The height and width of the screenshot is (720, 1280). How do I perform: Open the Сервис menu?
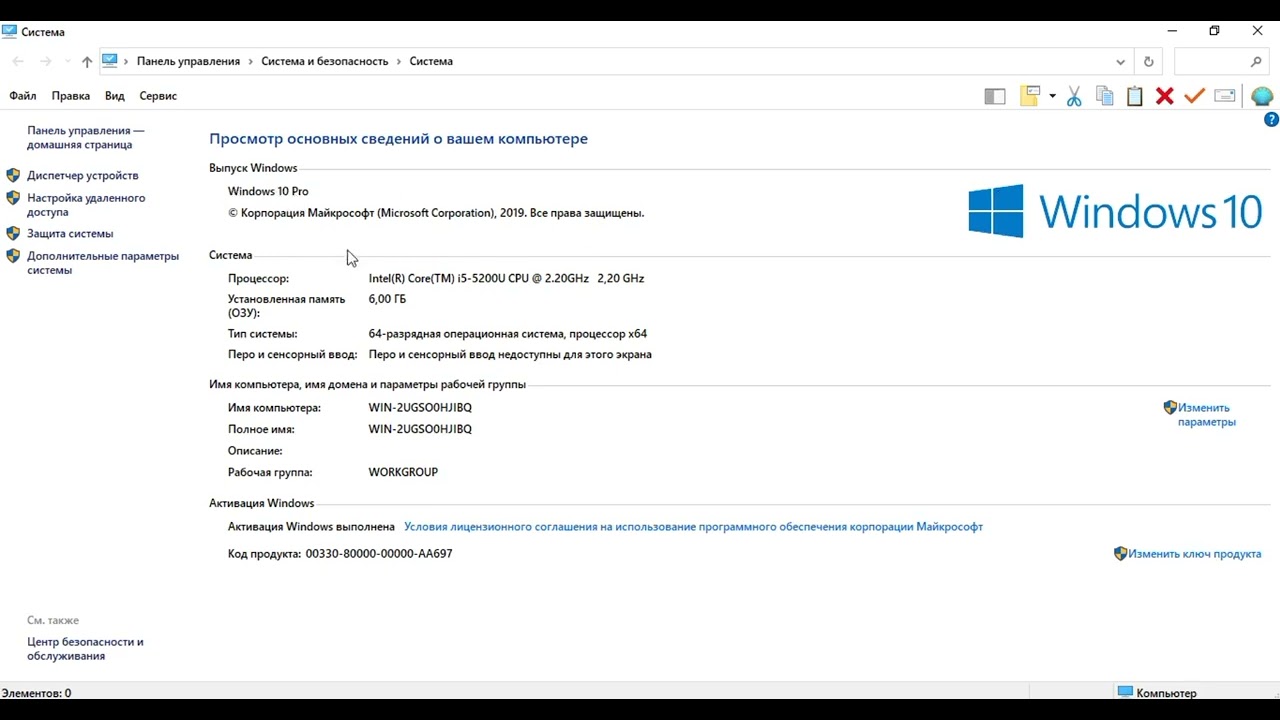(158, 96)
